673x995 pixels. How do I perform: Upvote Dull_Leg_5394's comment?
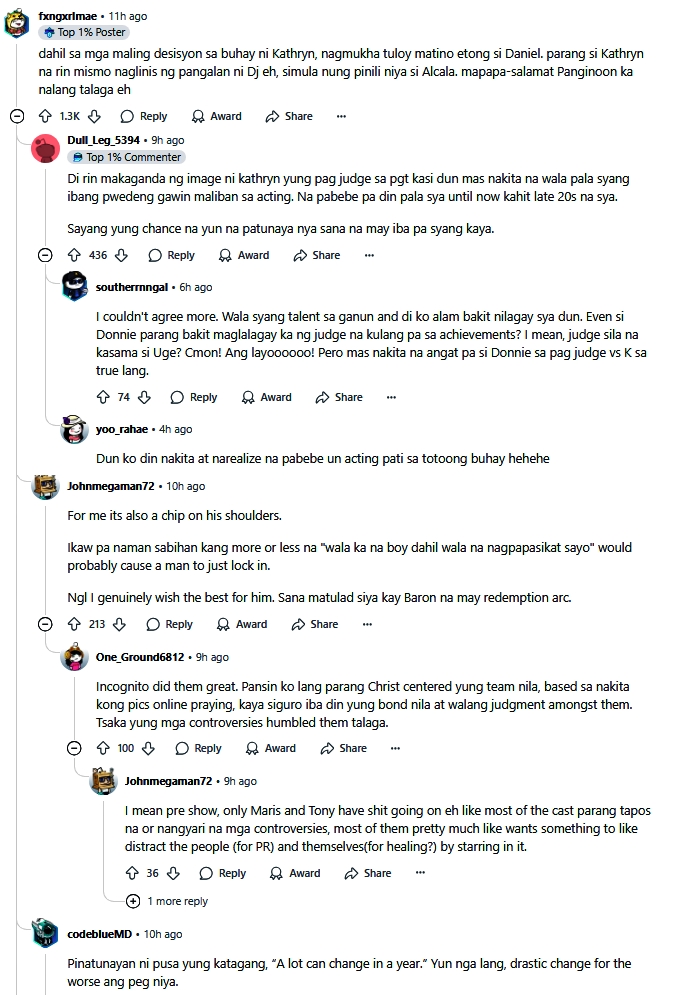[71, 255]
